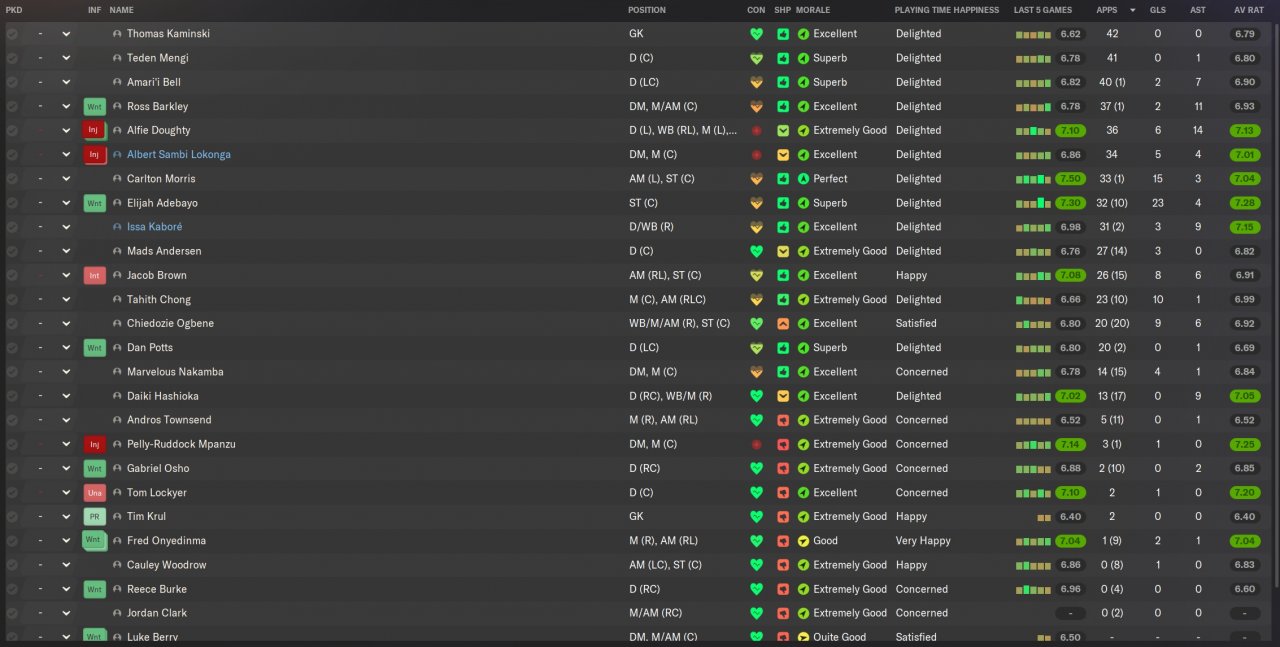Click Thomas Kaminski's green heart condition icon
Screen dimensions: 1280x647
756,34
